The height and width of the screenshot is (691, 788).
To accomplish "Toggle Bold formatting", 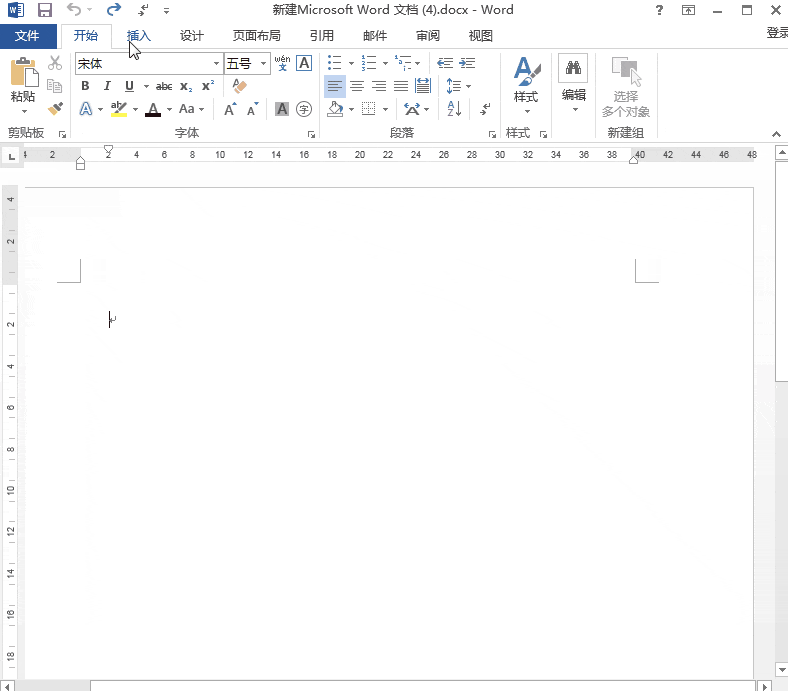I will pyautogui.click(x=85, y=86).
